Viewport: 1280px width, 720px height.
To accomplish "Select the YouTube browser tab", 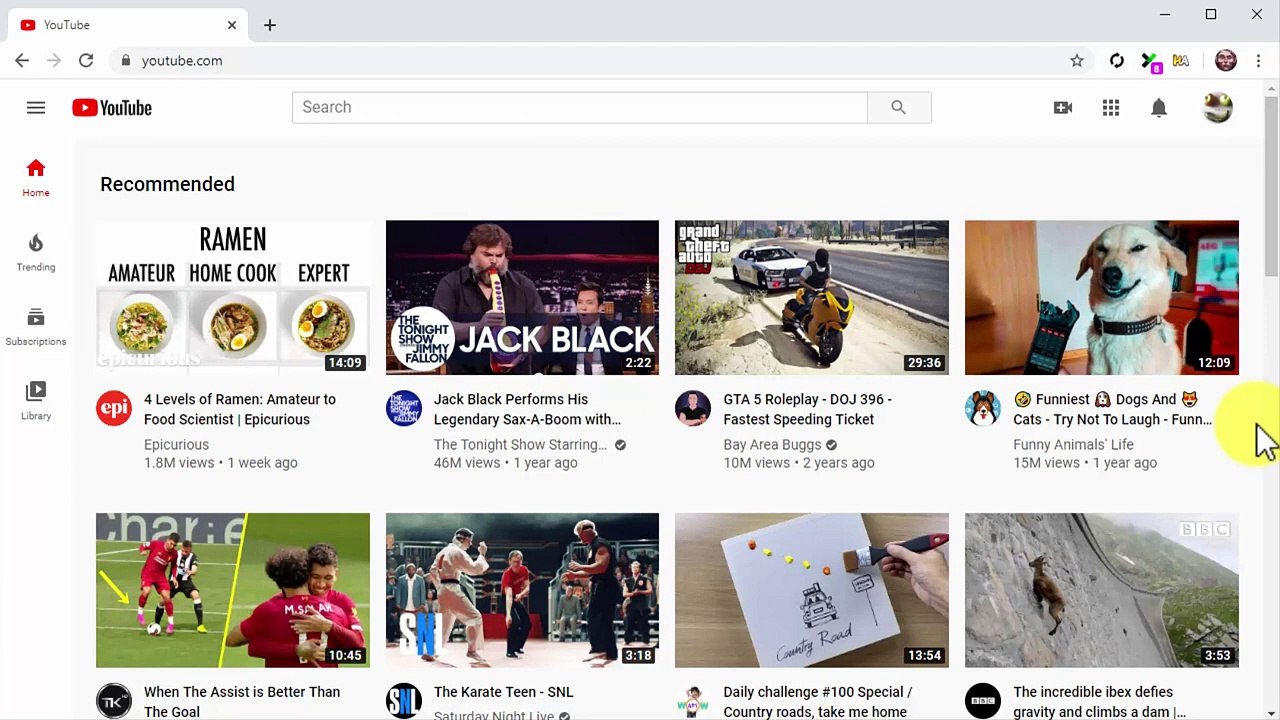I will [127, 25].
